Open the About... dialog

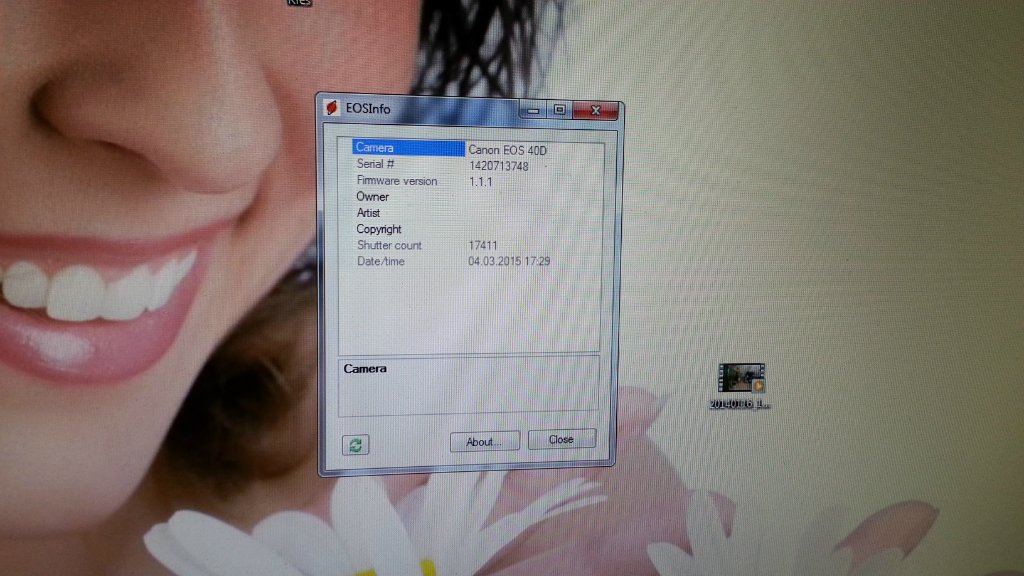(485, 441)
